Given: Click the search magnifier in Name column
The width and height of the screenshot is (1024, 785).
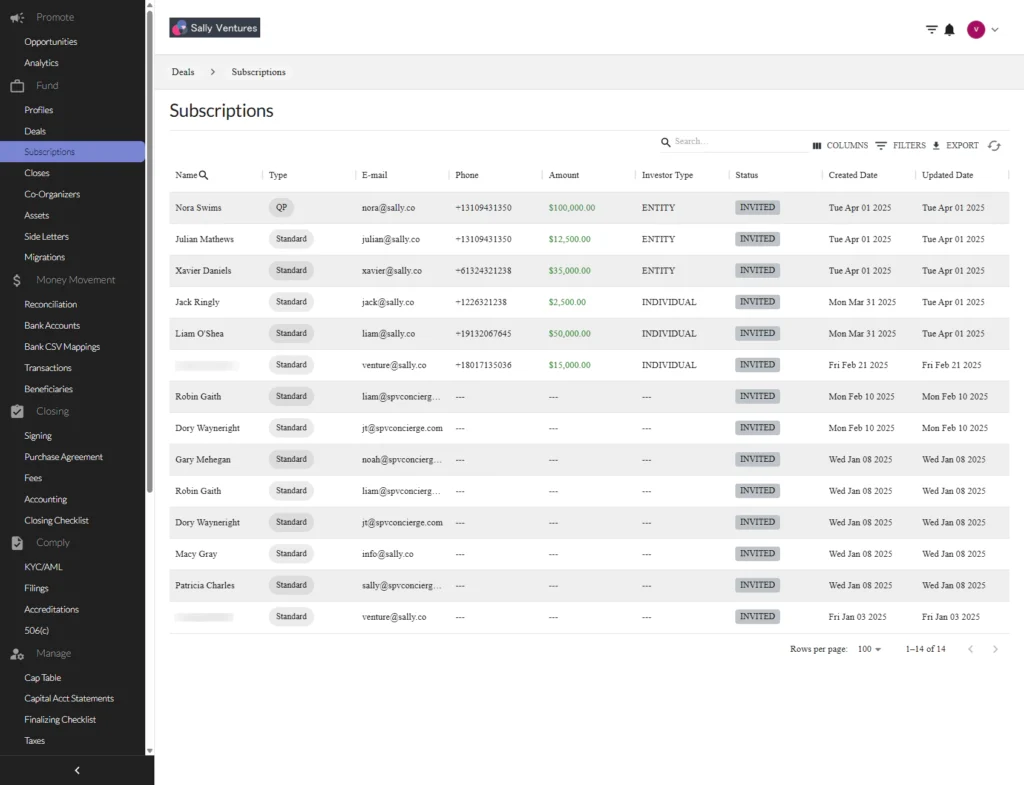Looking at the screenshot, I should 204,175.
